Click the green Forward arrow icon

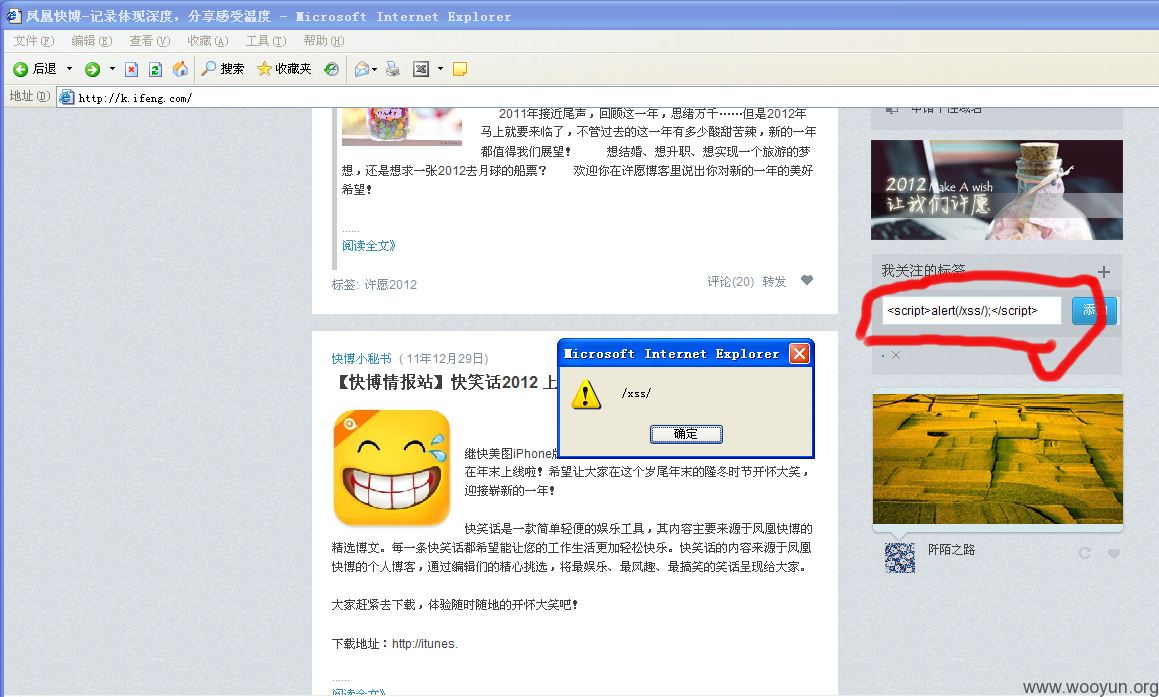92,69
